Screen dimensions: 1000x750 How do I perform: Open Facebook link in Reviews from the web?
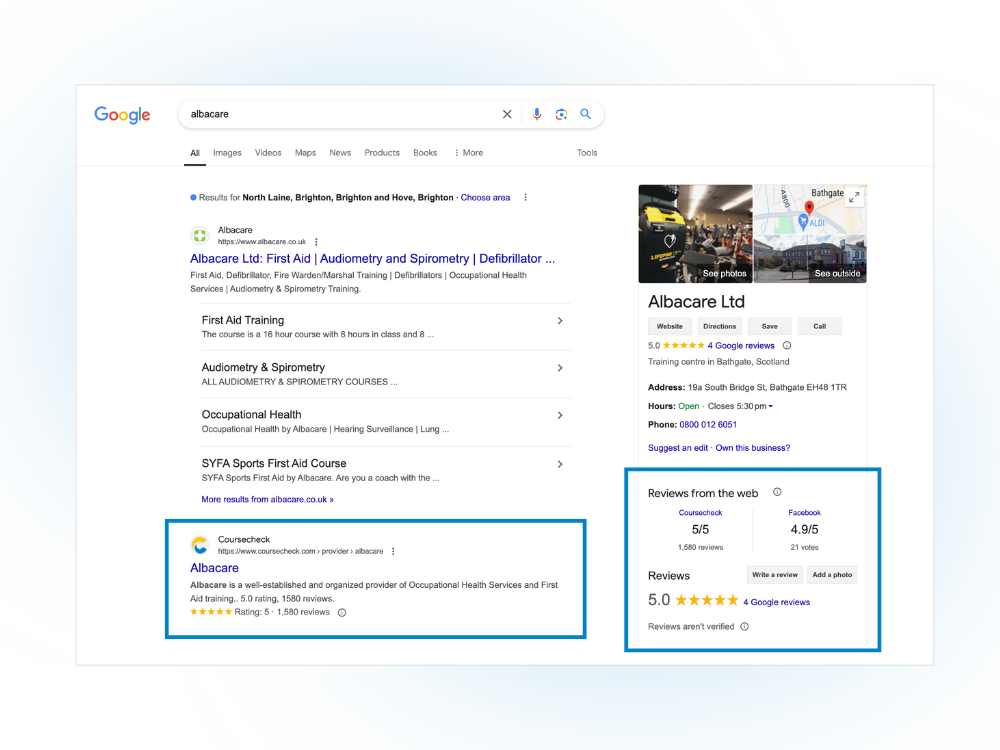[804, 513]
